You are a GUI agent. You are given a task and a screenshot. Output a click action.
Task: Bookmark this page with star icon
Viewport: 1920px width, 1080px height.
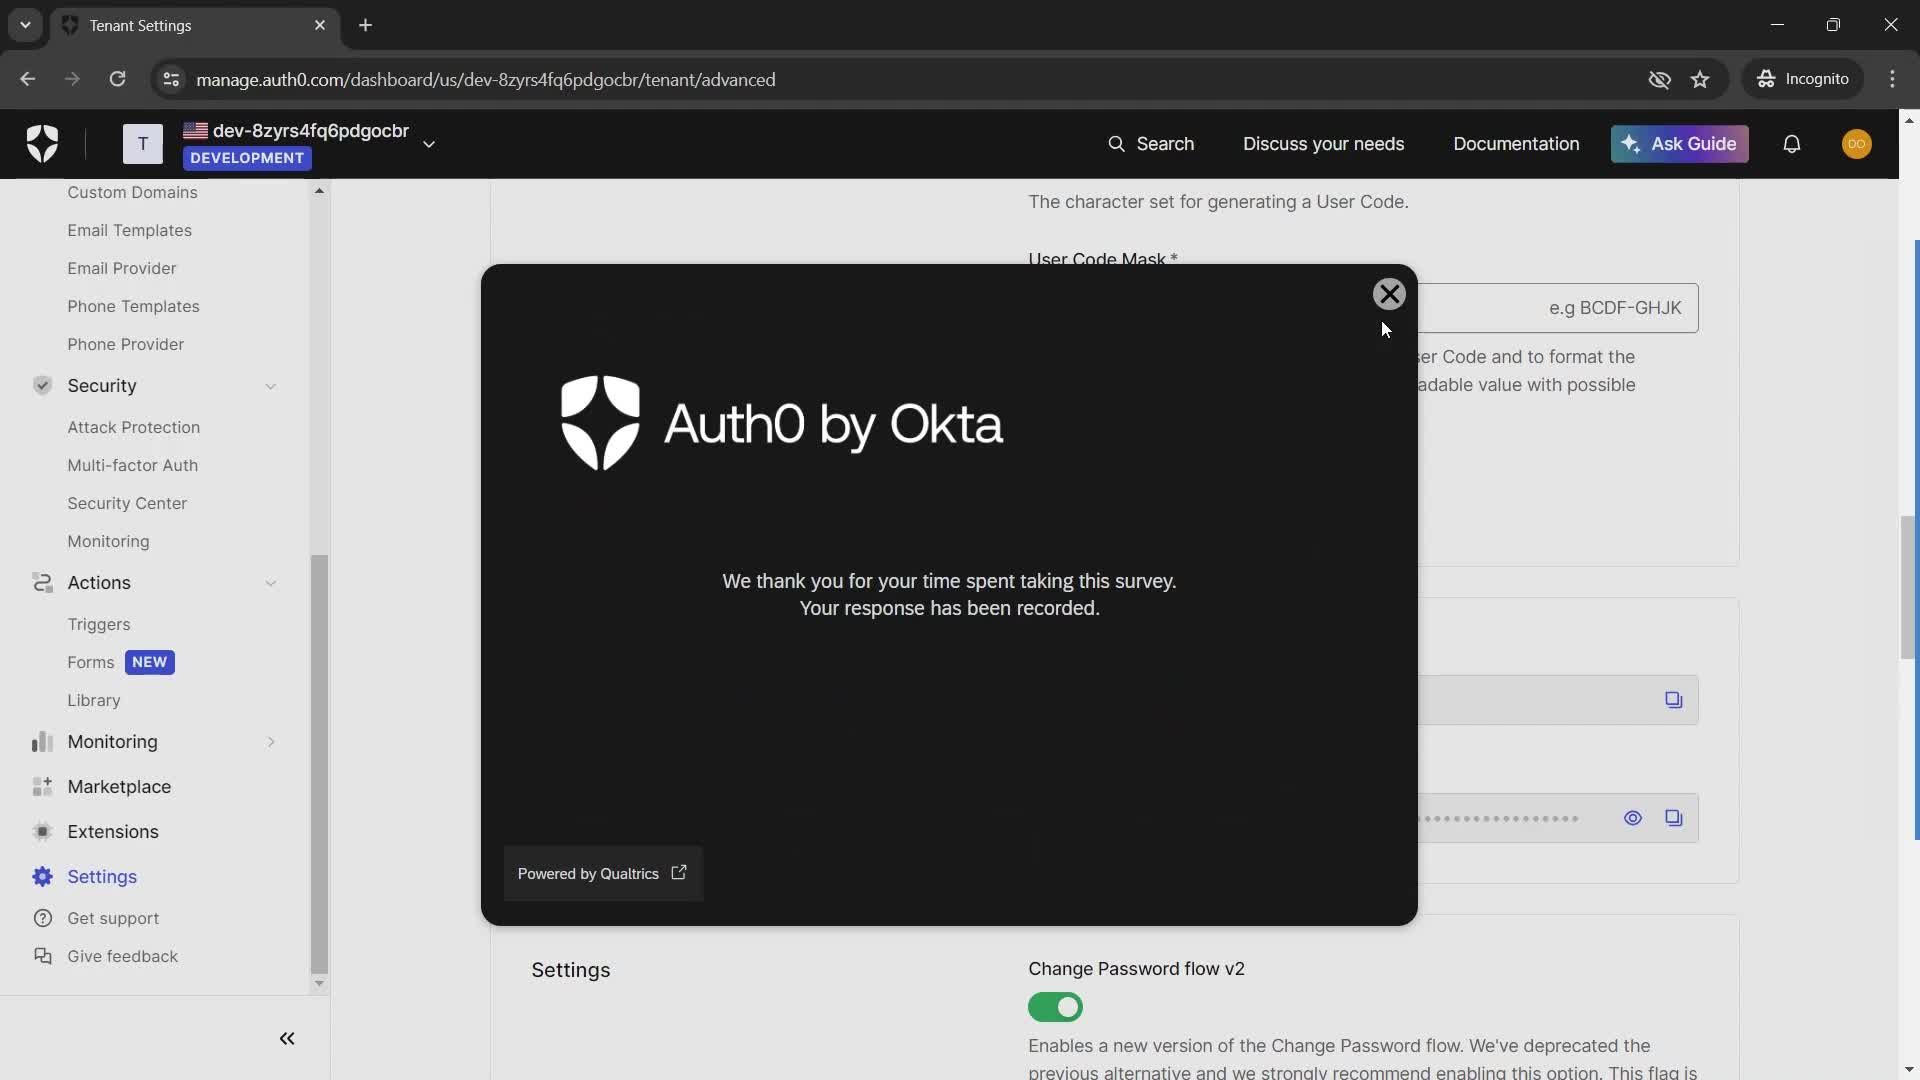point(1700,79)
